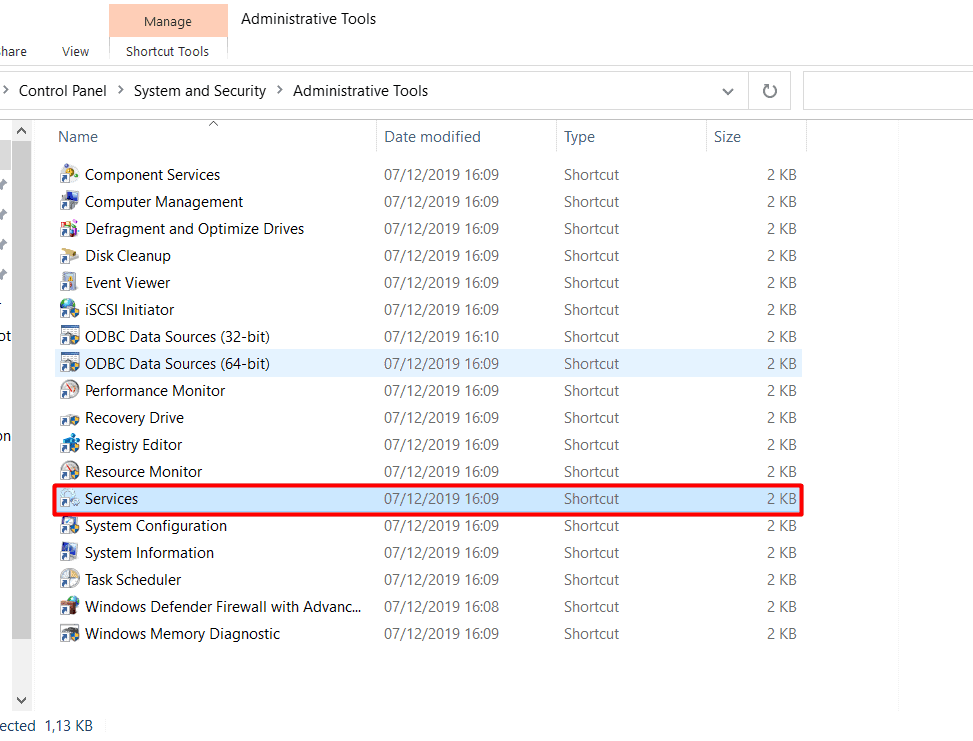Click the Administrative Tools breadcrumb segment
The width and height of the screenshot is (973, 741).
click(361, 91)
